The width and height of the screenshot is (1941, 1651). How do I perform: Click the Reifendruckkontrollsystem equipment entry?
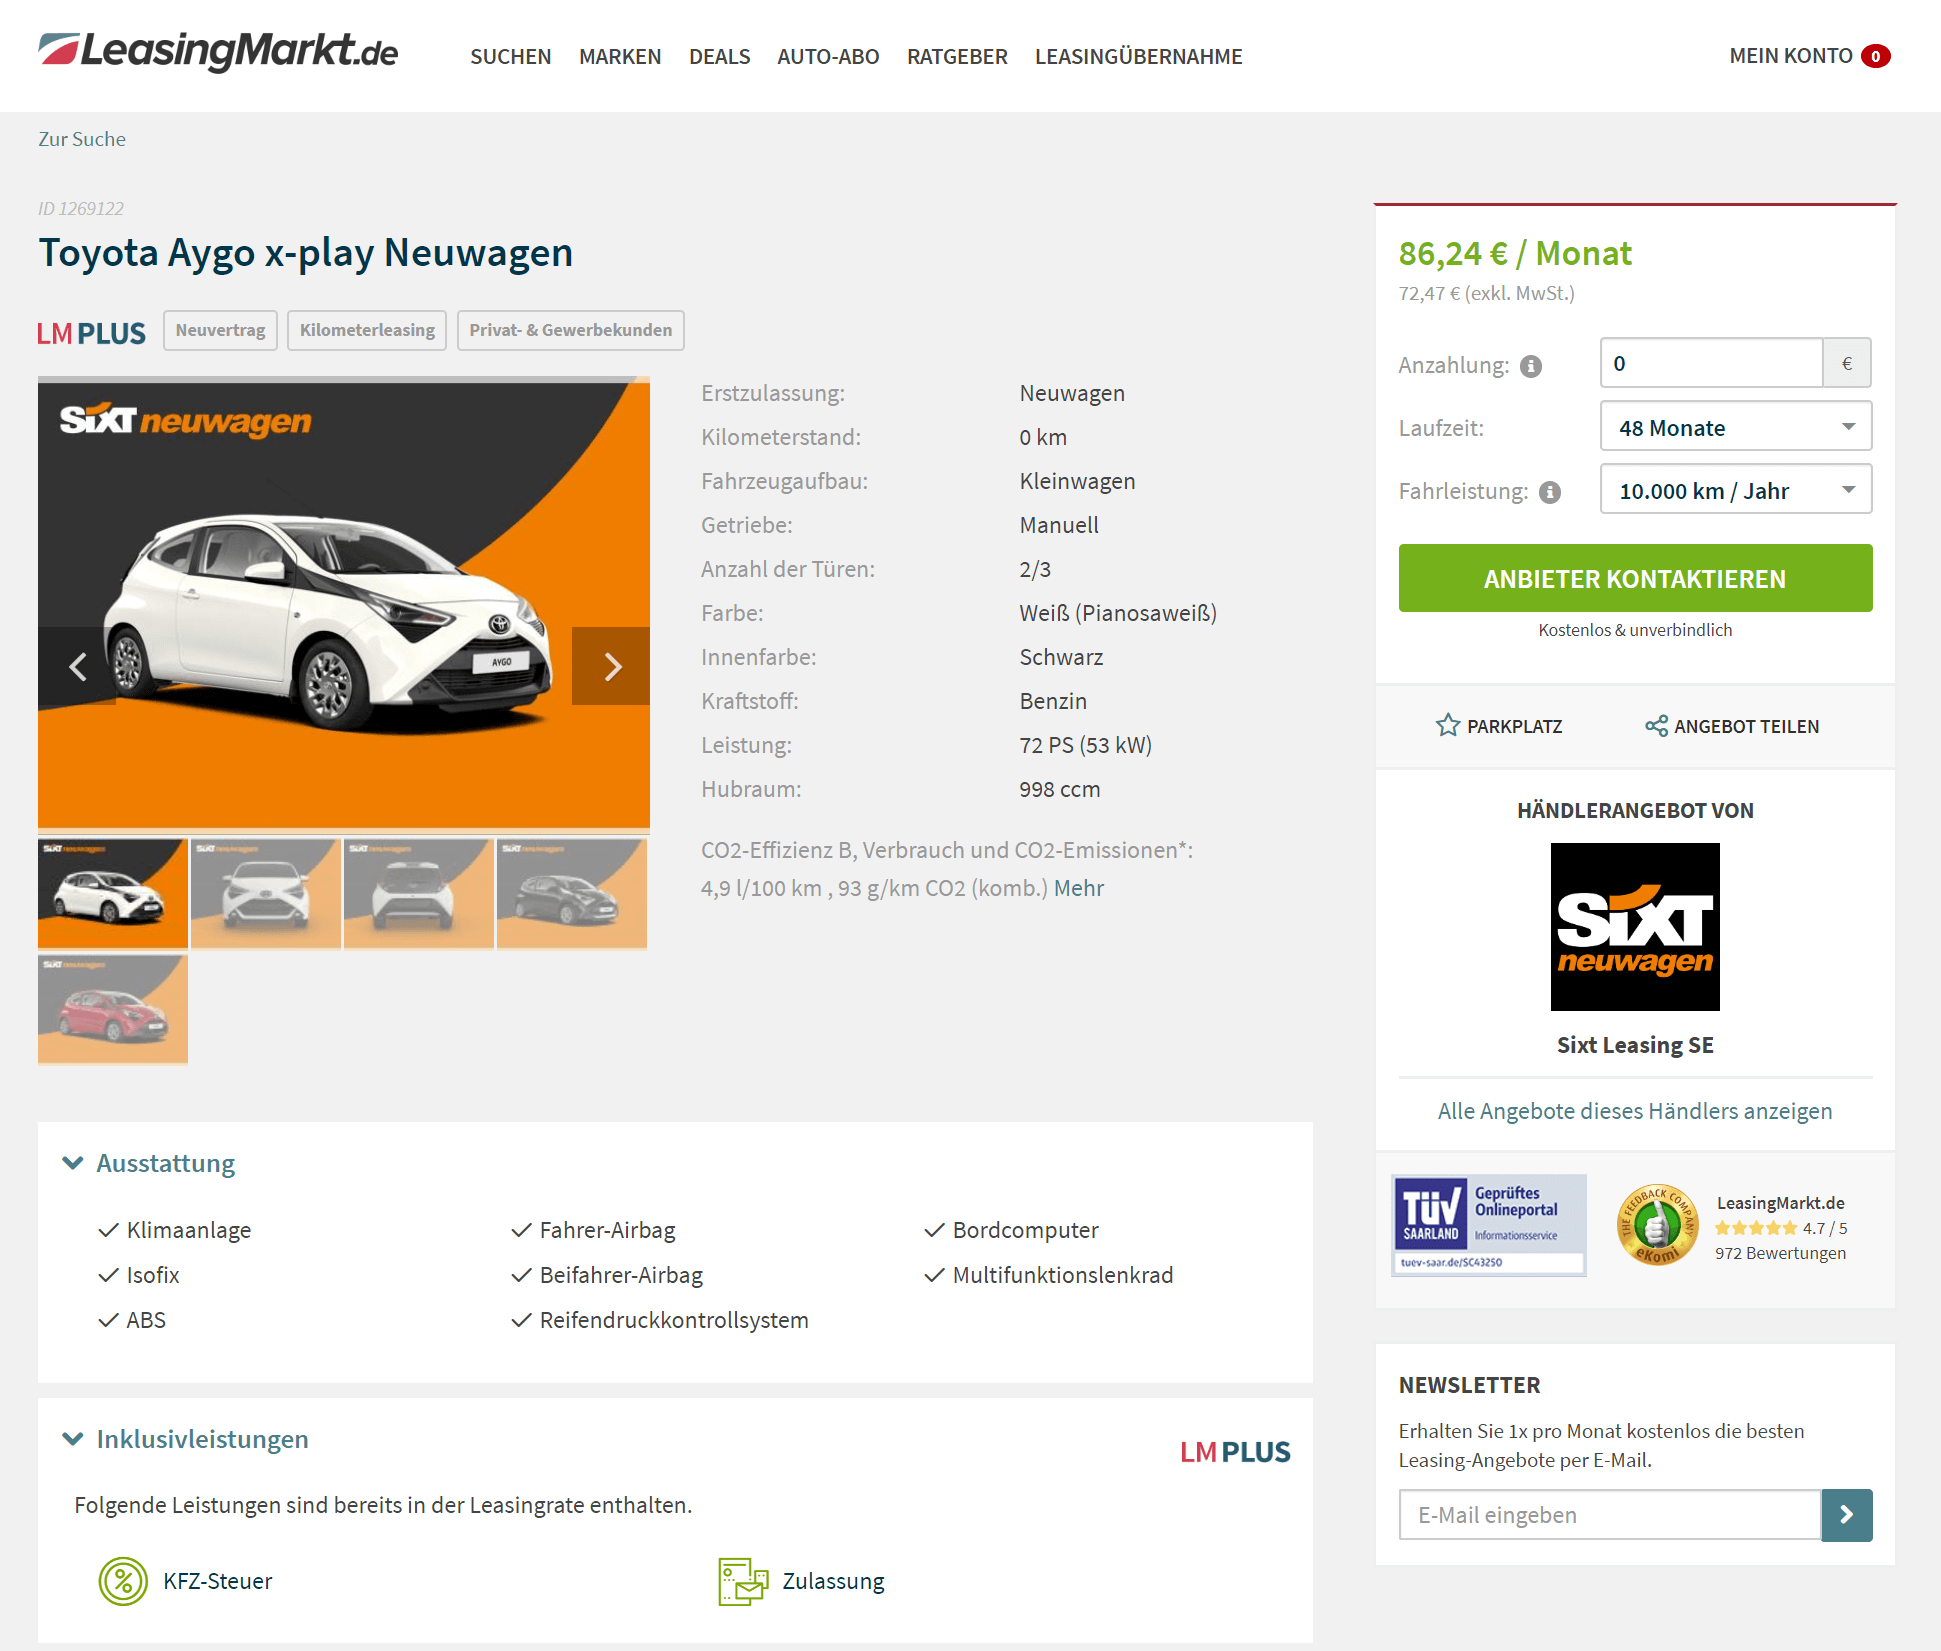[660, 1320]
